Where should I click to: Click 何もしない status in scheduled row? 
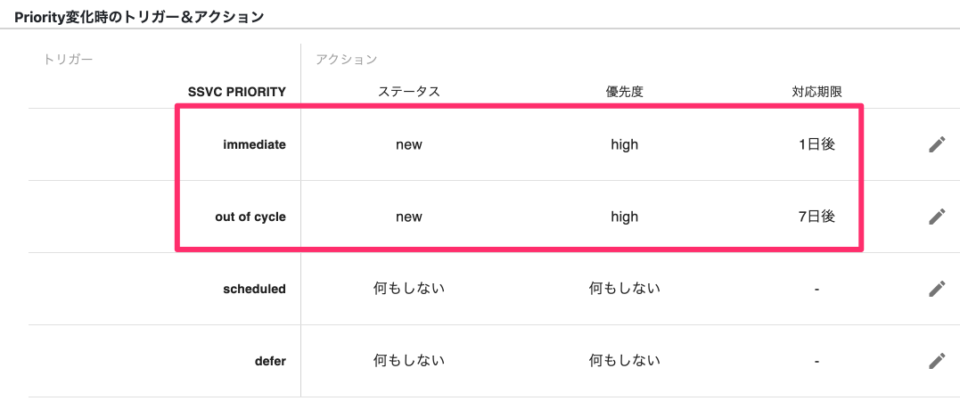point(409,288)
